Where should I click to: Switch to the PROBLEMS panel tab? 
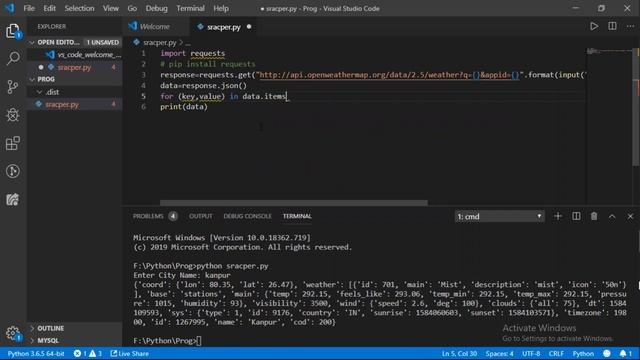coord(148,216)
